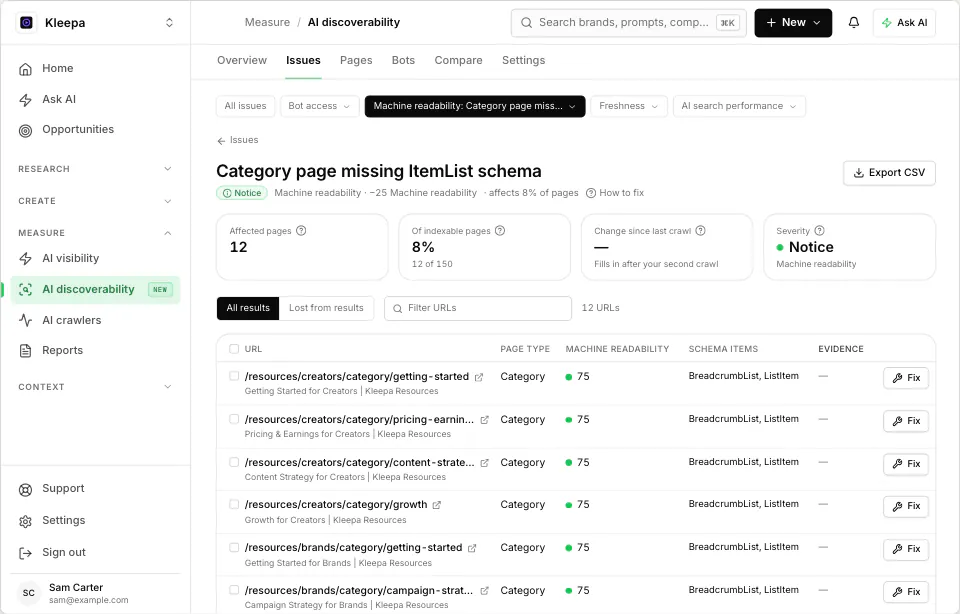Click Fix for creators growth row

click(x=906, y=506)
